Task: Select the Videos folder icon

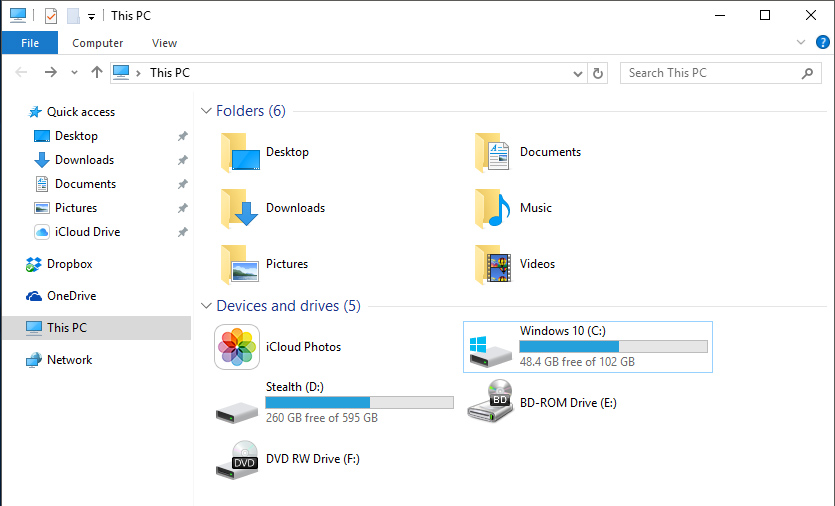Action: pos(493,265)
